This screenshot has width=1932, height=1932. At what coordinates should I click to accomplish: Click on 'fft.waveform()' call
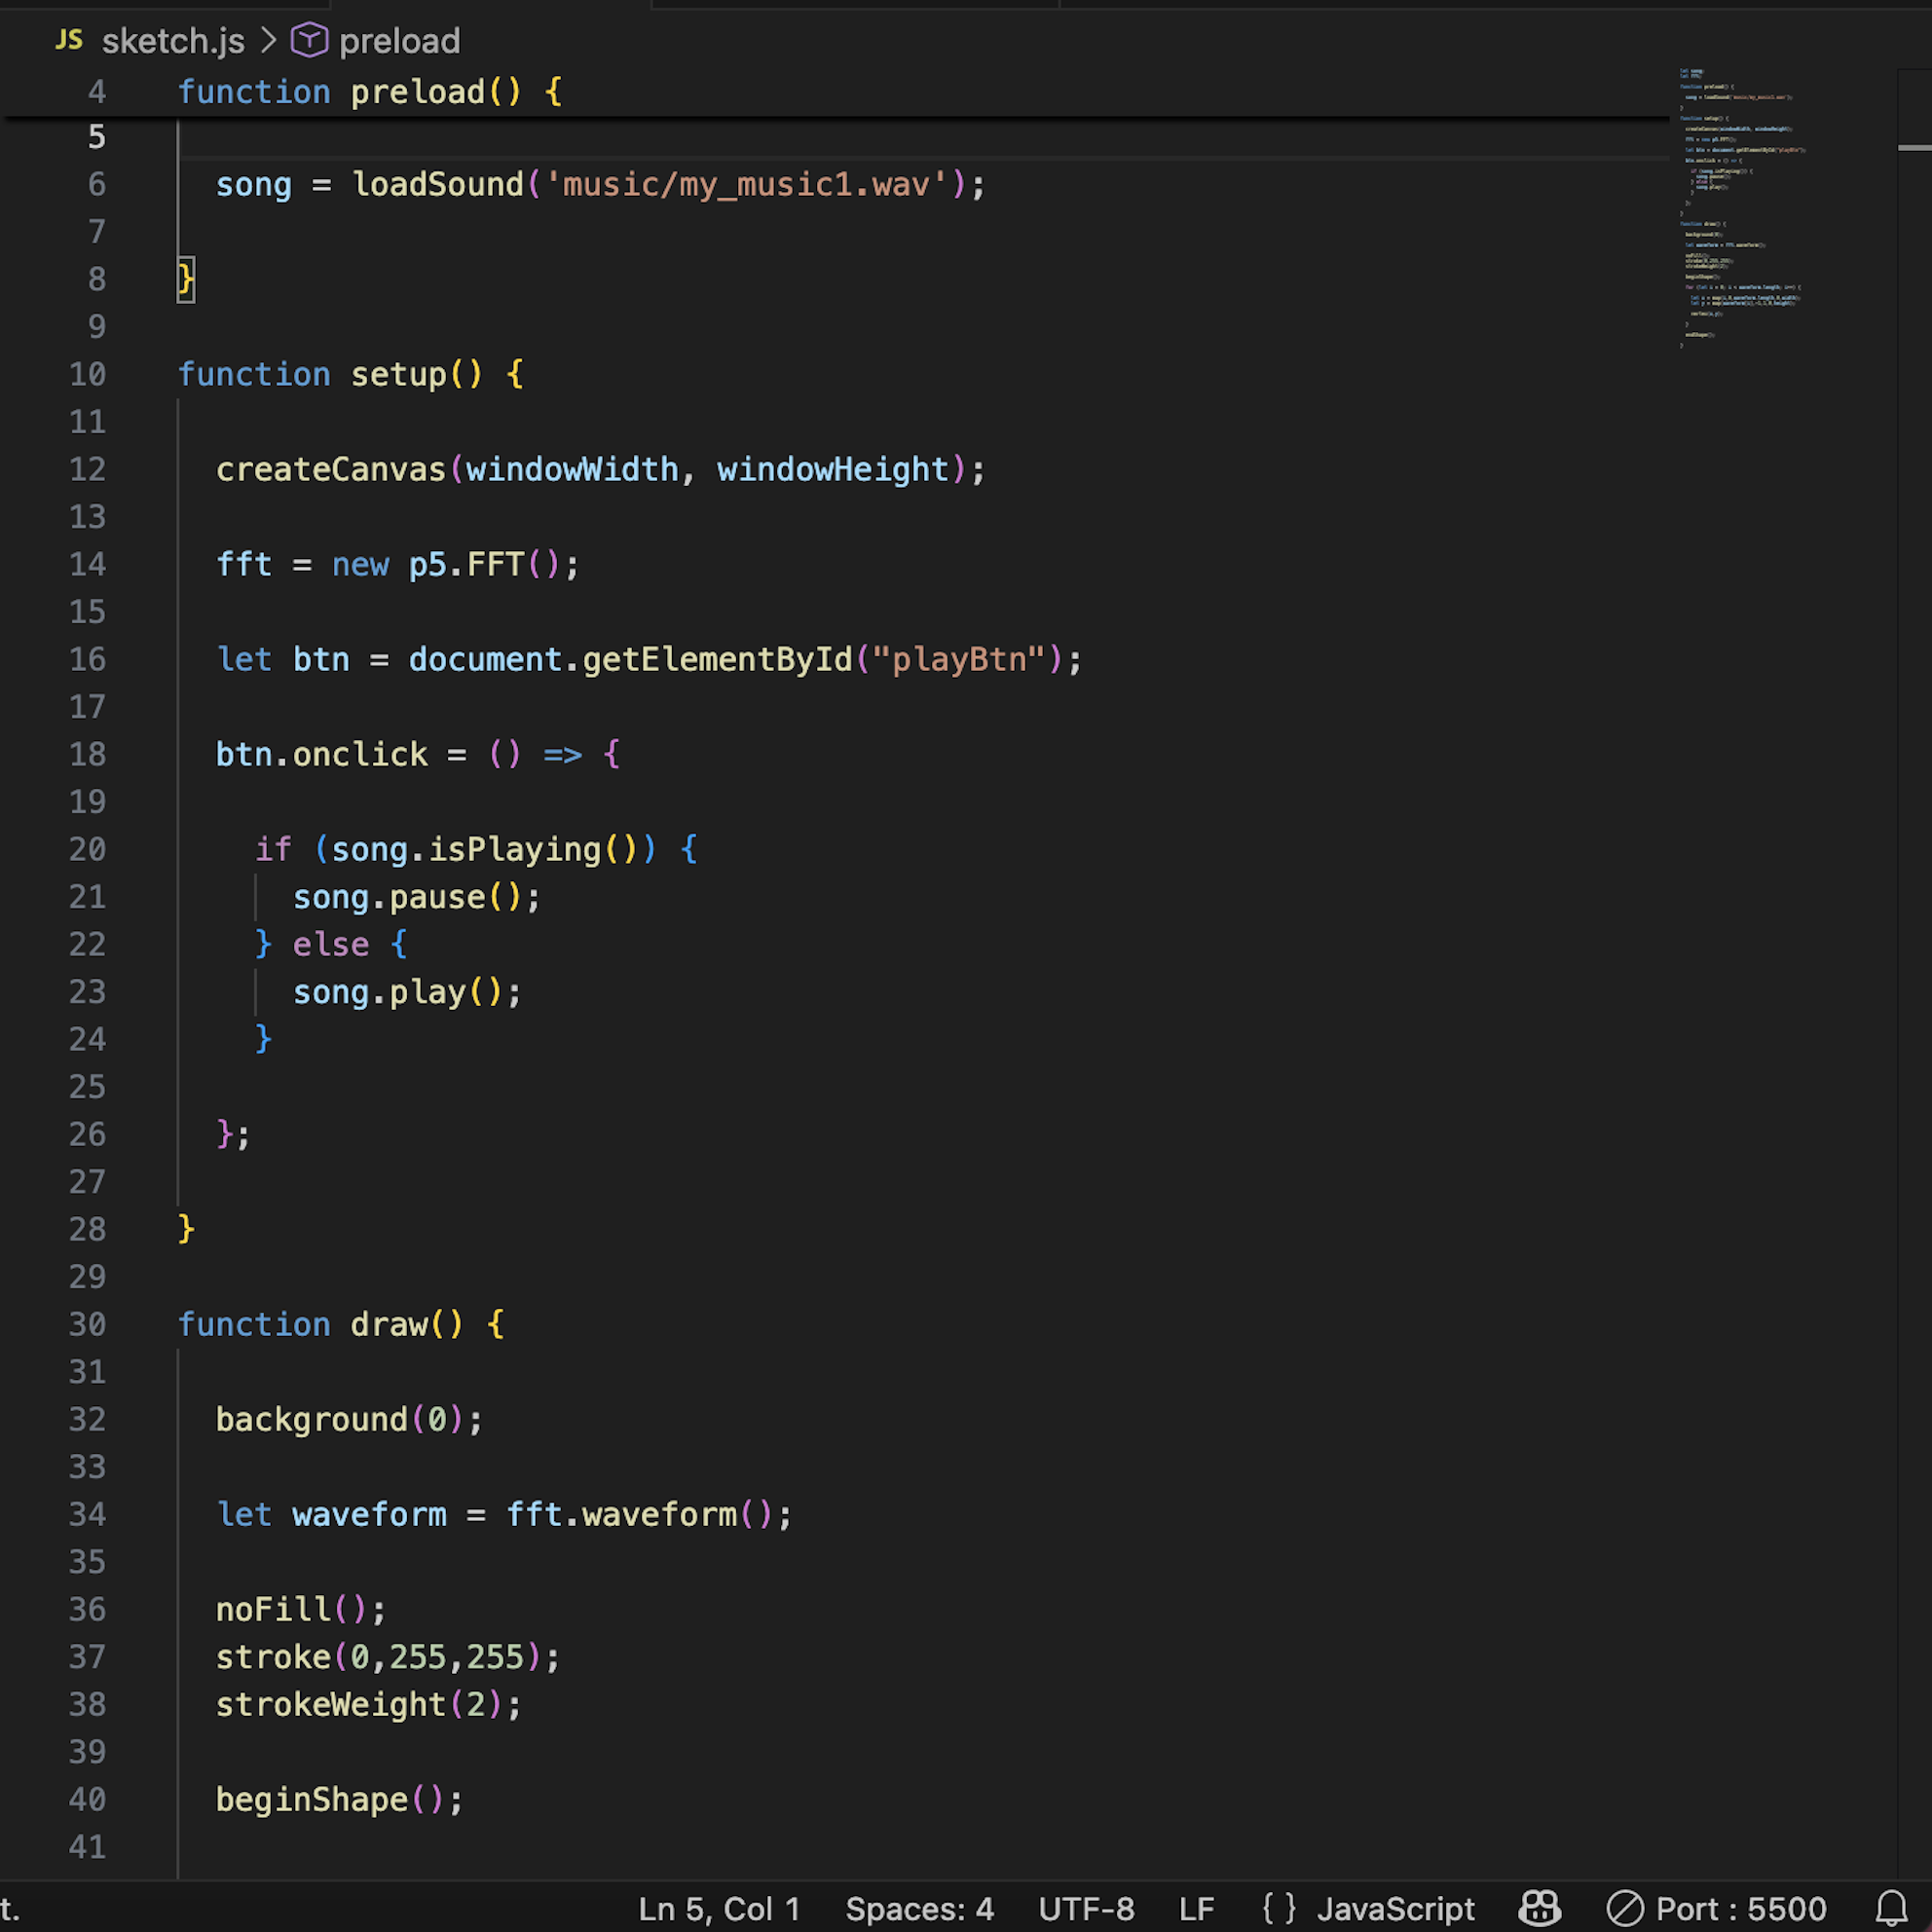click(x=640, y=1514)
